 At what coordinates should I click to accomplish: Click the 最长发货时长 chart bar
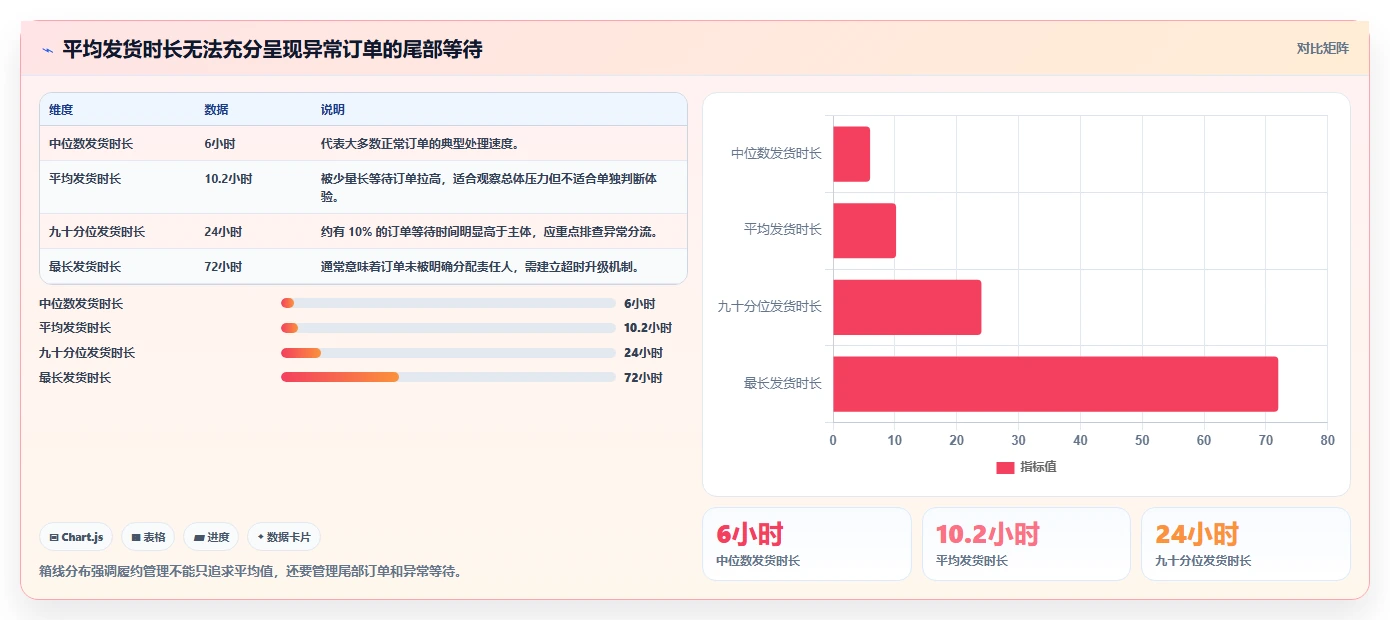pyautogui.click(x=1055, y=384)
